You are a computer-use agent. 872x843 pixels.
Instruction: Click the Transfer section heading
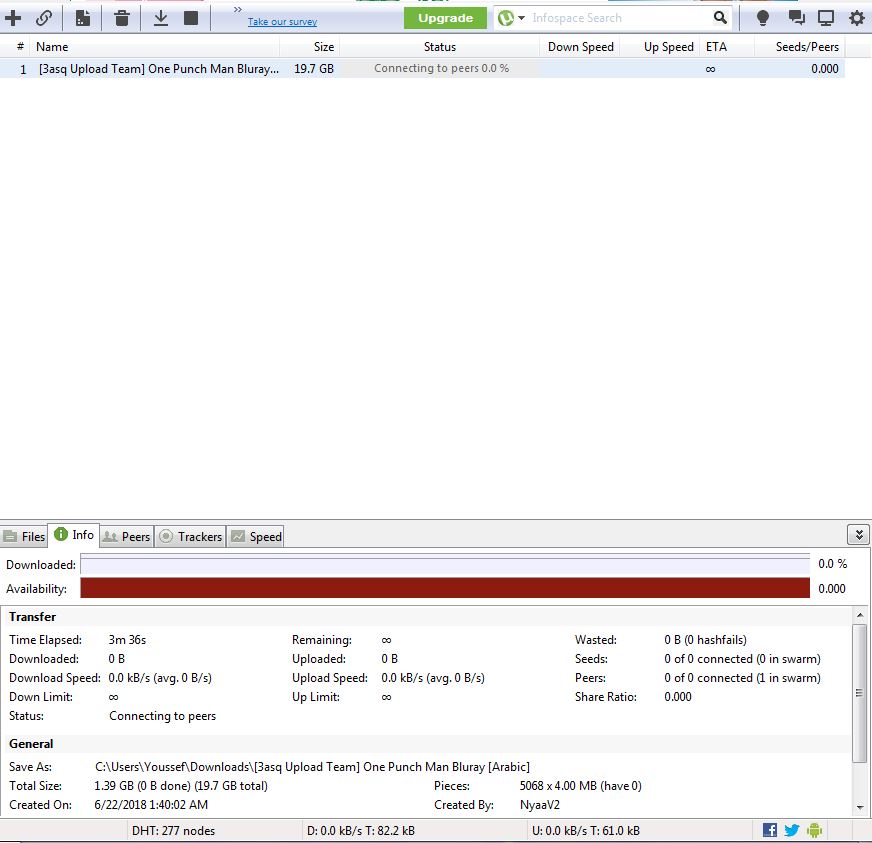32,617
